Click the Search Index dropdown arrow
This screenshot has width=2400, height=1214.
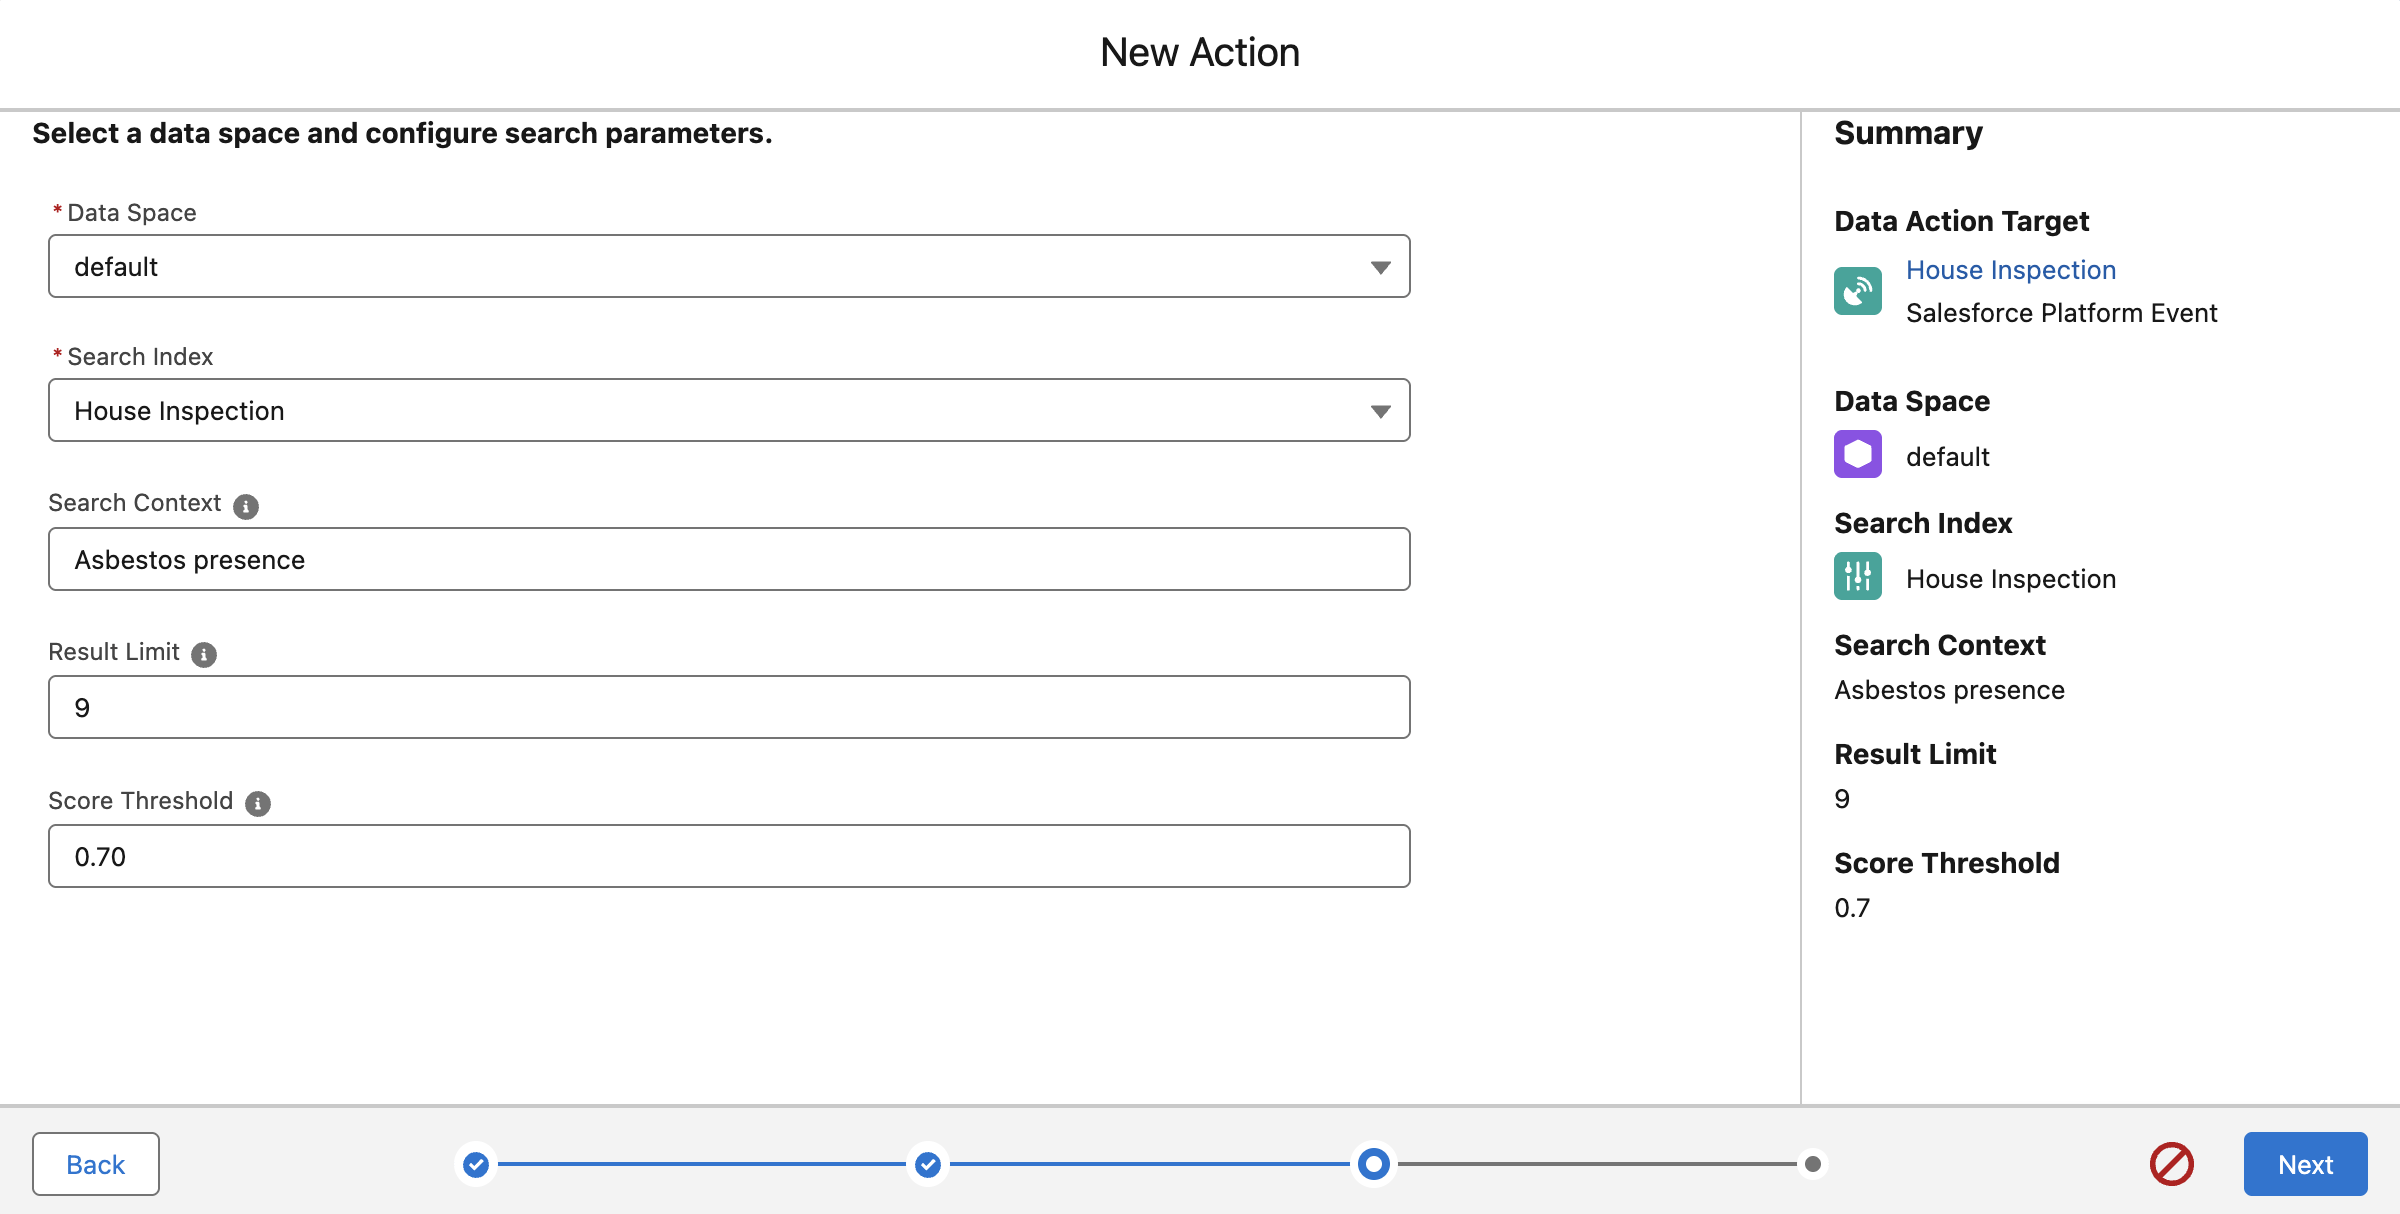coord(1381,411)
